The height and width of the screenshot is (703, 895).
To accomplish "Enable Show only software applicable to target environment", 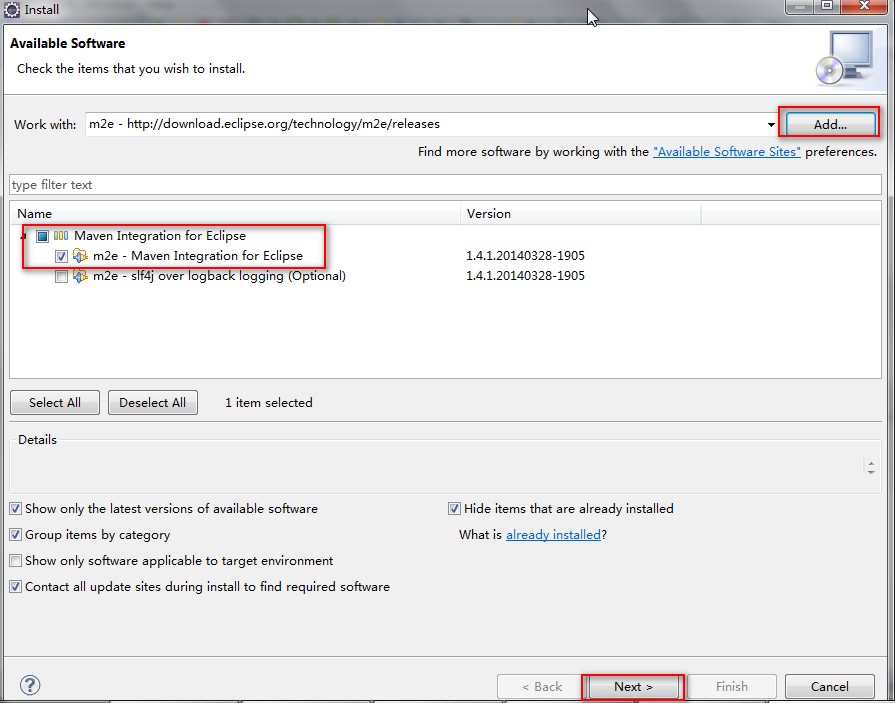I will click(15, 561).
